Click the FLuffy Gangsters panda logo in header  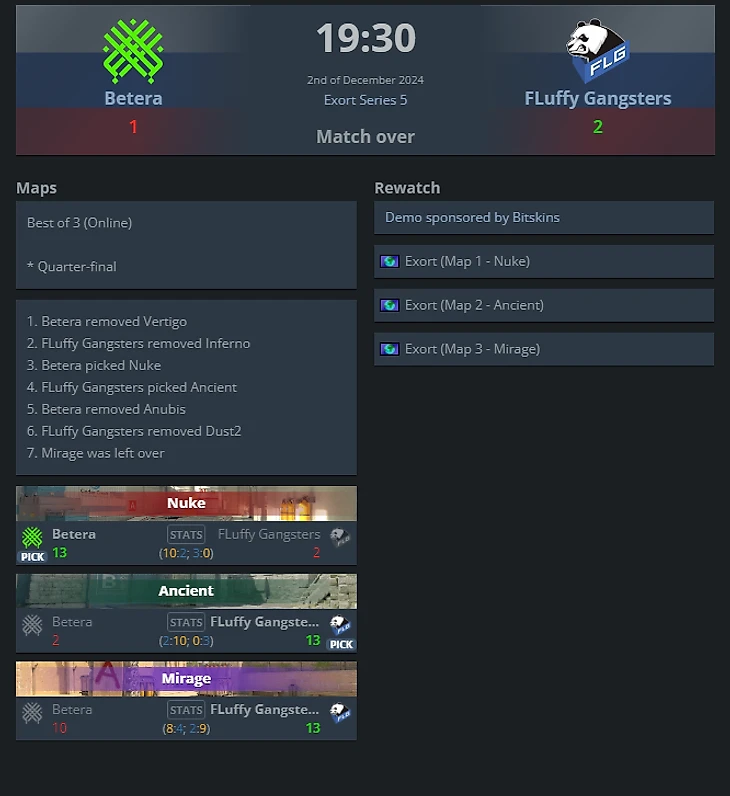(x=598, y=51)
